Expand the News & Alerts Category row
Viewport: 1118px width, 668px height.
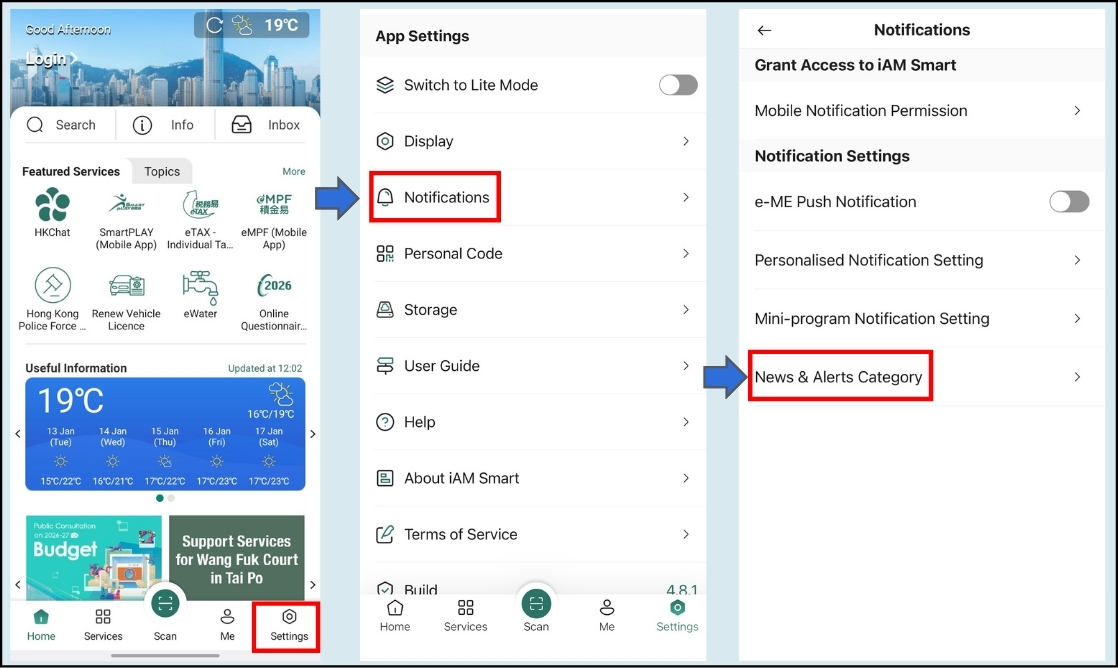(x=918, y=377)
